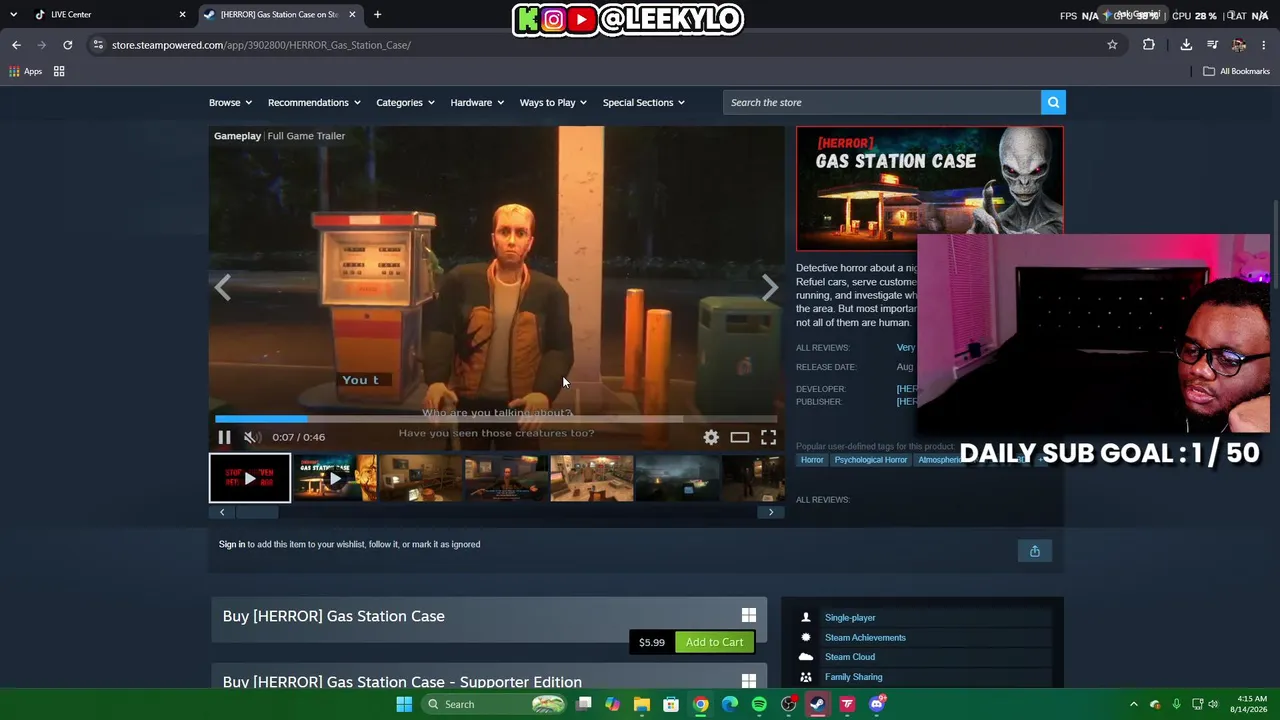Open the Ways to Play dropdown
The height and width of the screenshot is (720, 1280).
click(553, 102)
